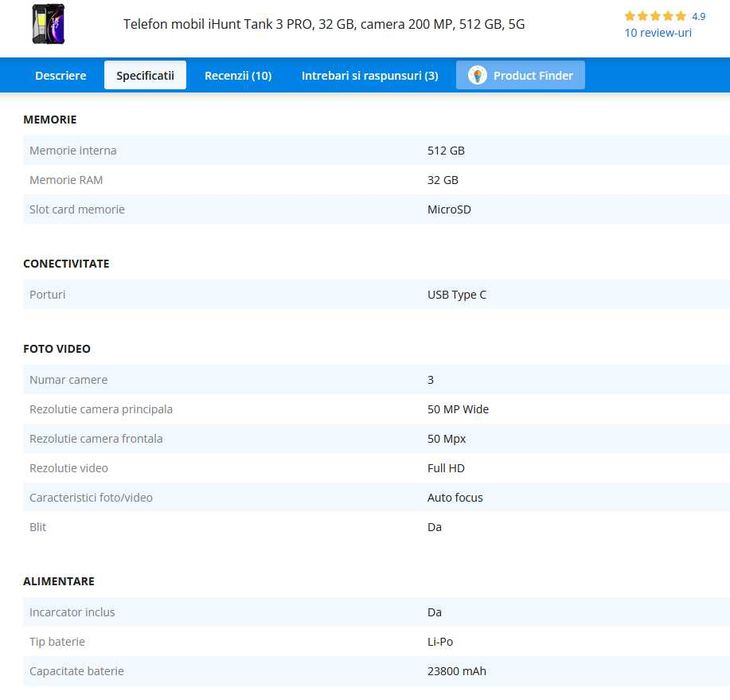Click the Caracteristici foto/video label
This screenshot has width=730, height=700.
coord(91,498)
